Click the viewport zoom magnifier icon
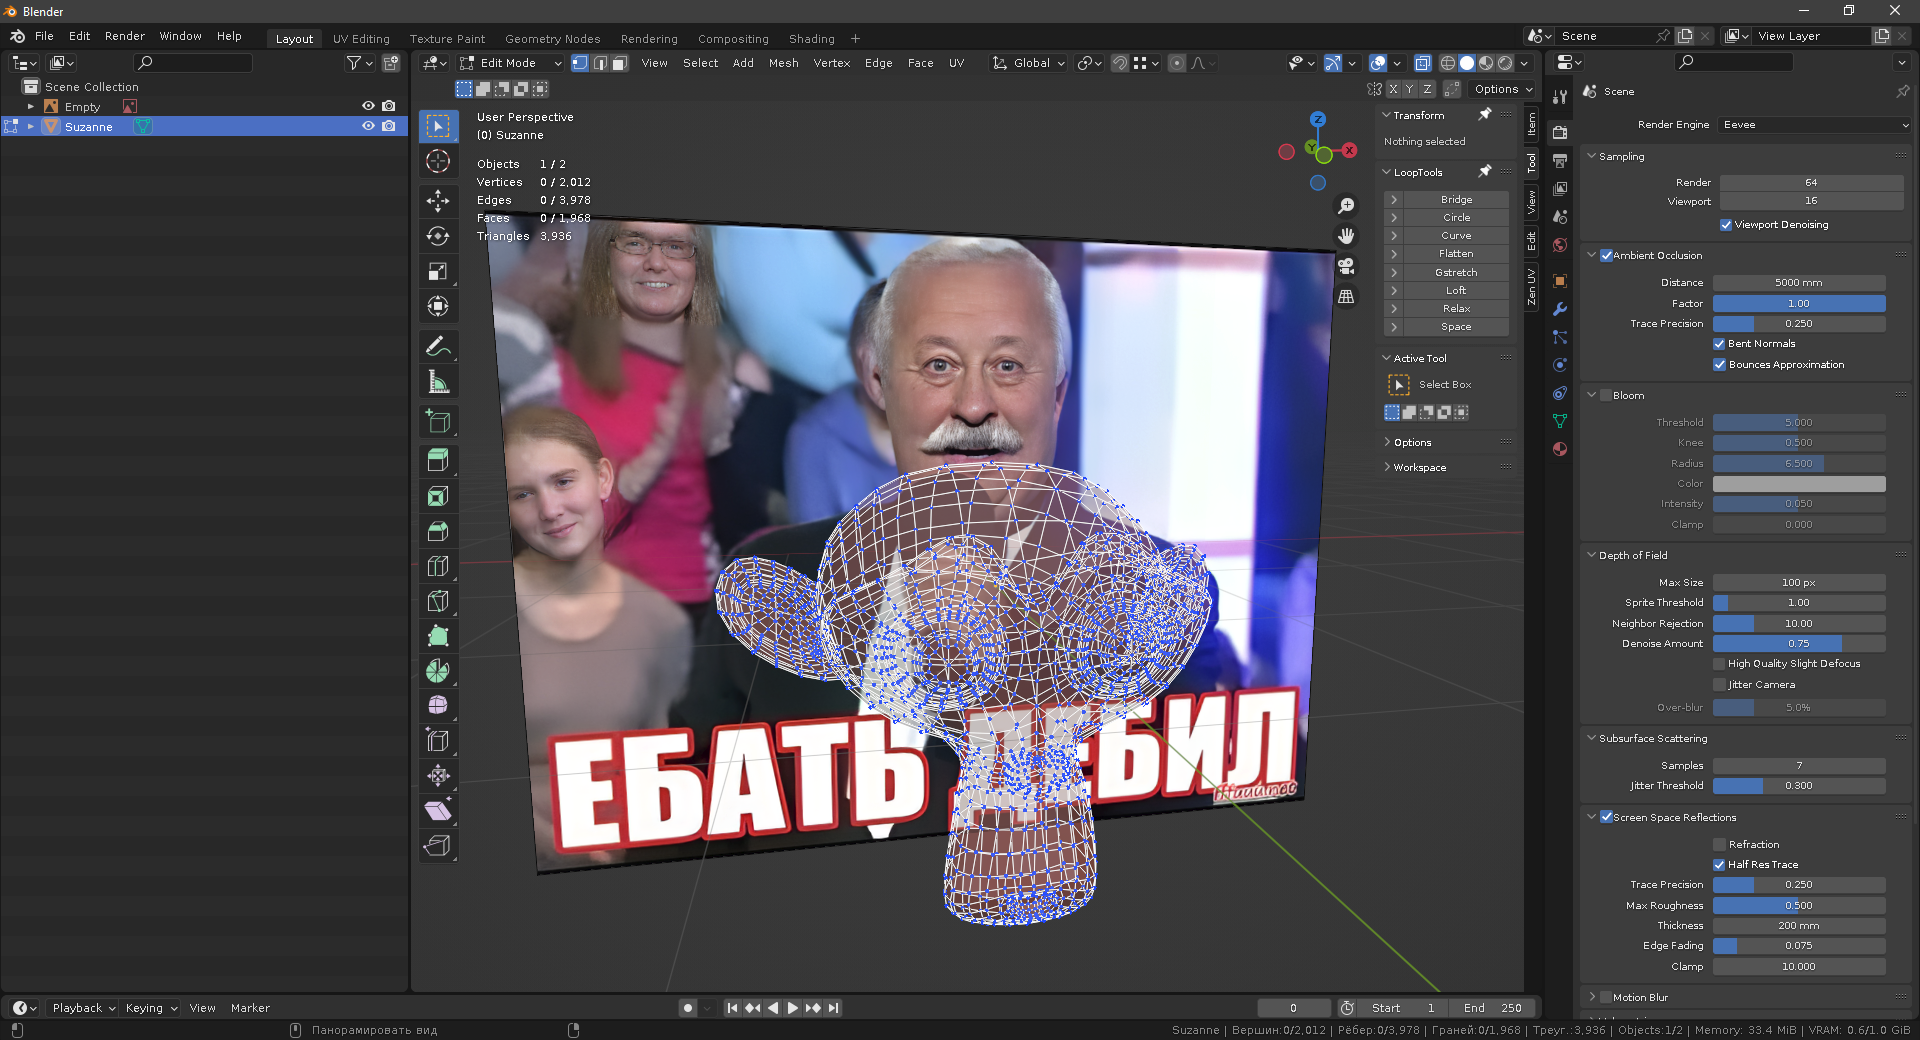 (x=1347, y=205)
